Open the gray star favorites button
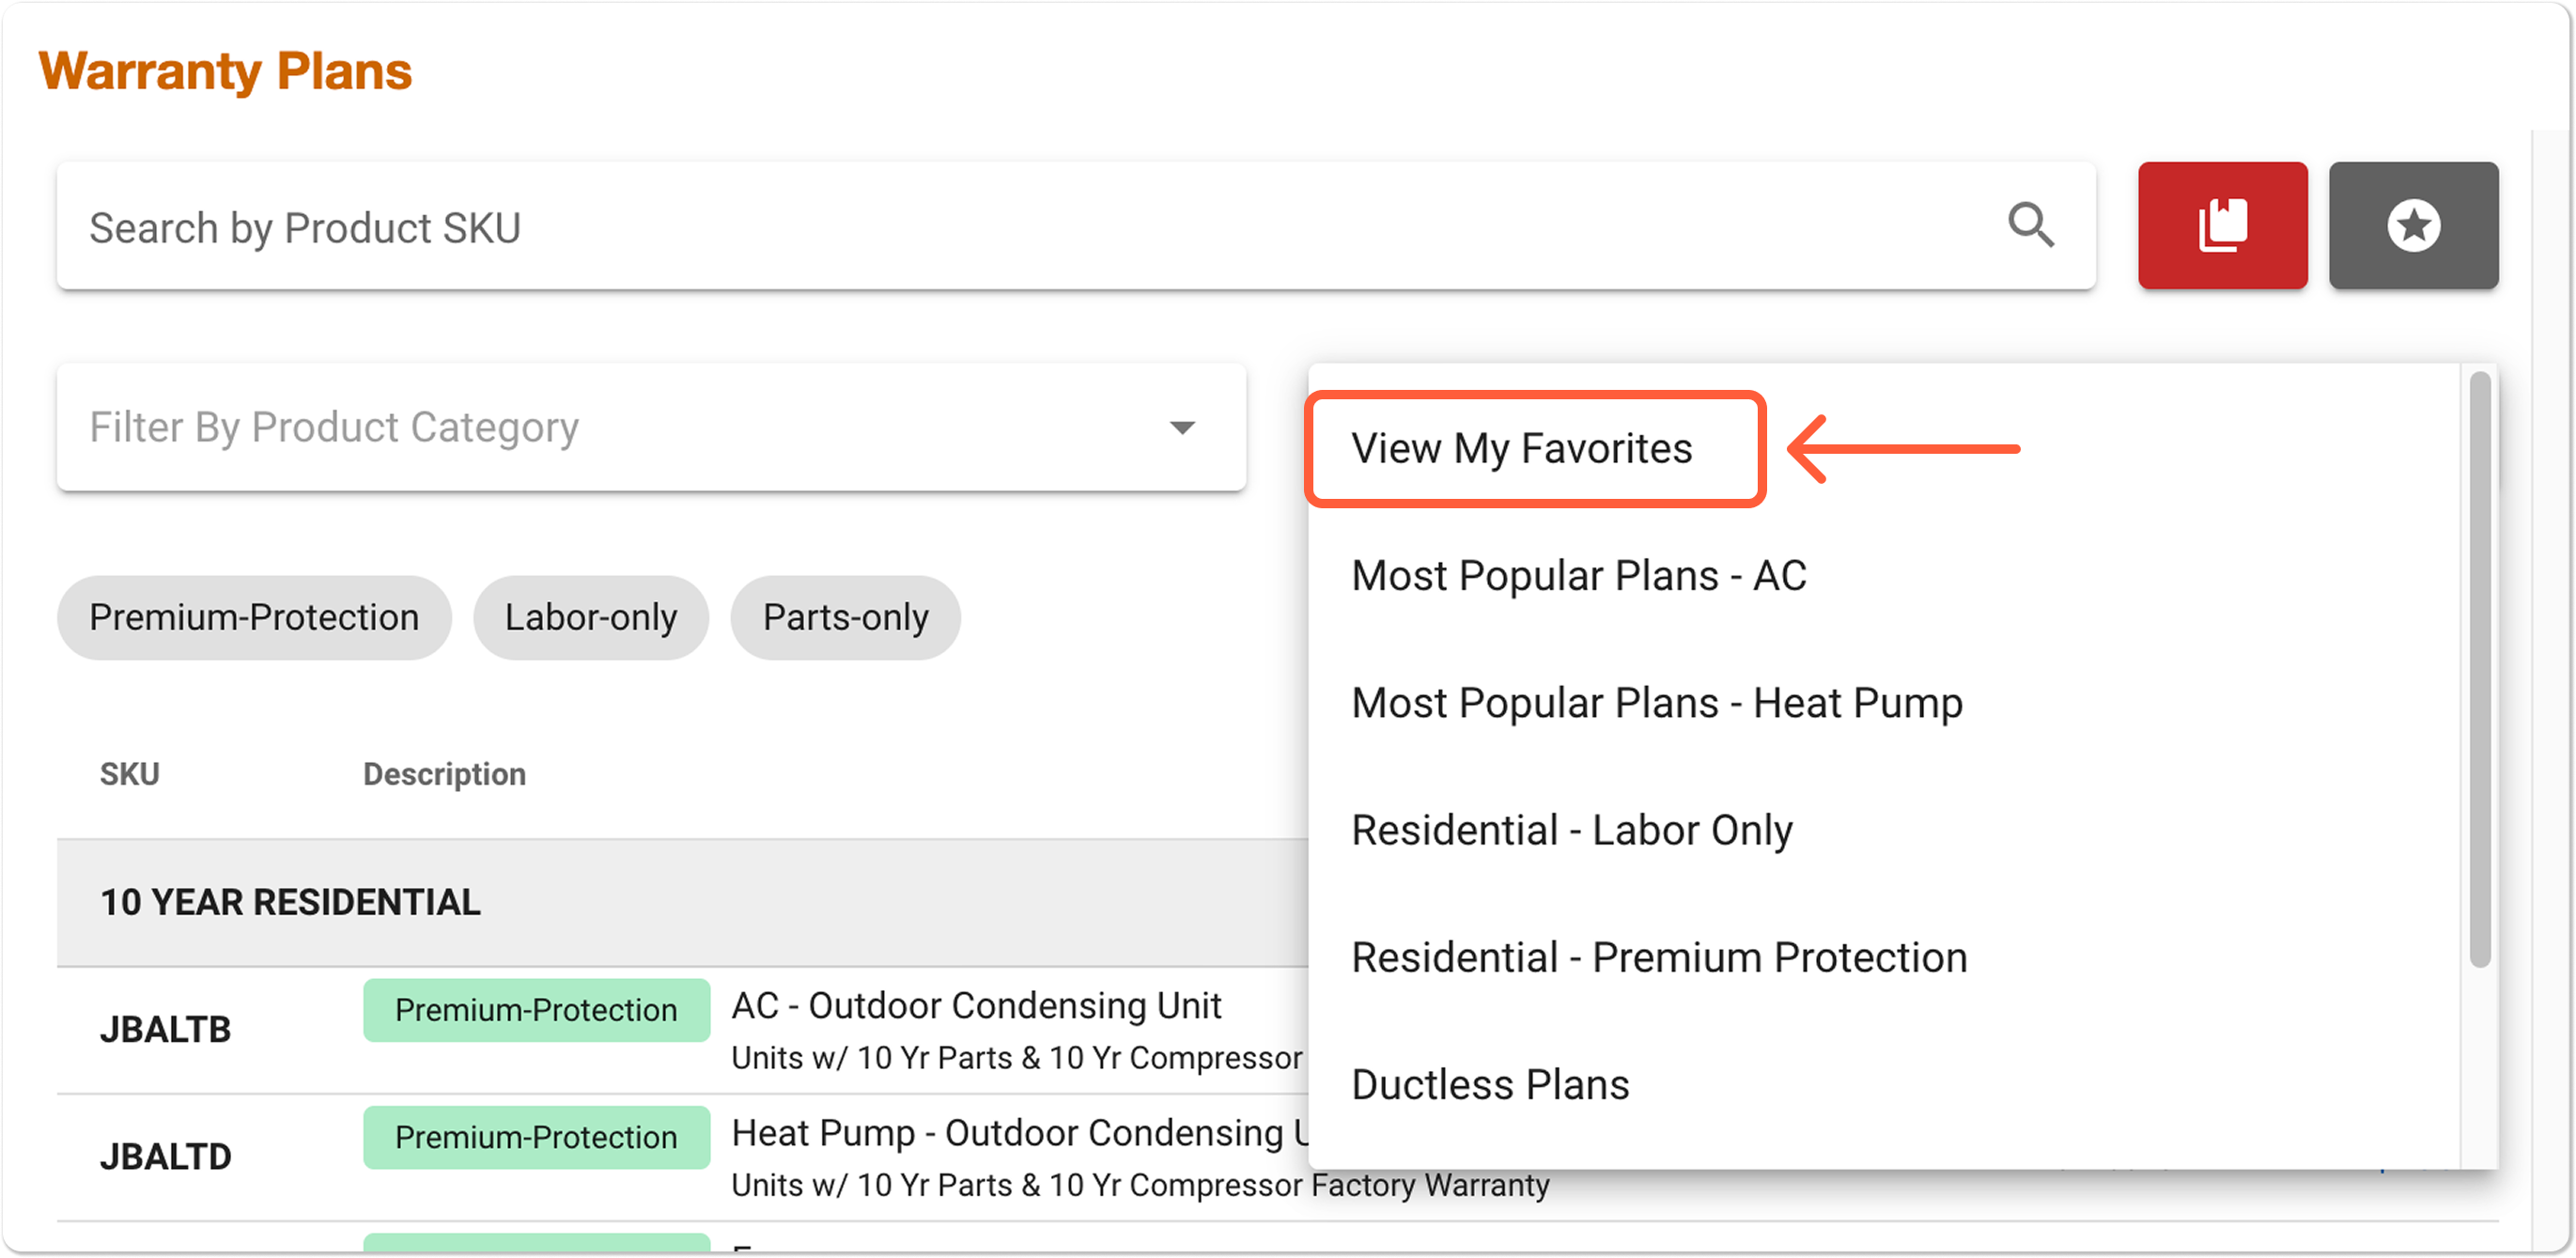Viewport: 2576px width, 1258px height. click(2412, 225)
